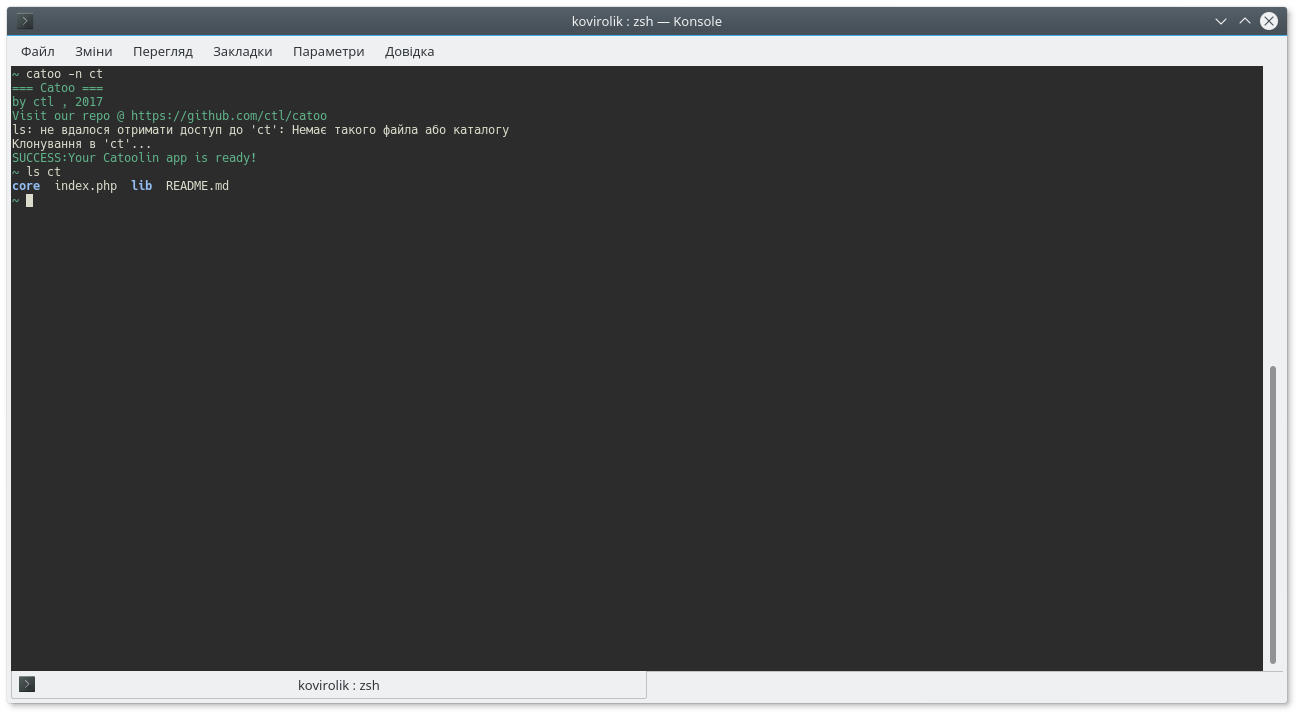Click the ls error line about 'ct'
This screenshot has width=1300, height=716.
click(x=260, y=130)
